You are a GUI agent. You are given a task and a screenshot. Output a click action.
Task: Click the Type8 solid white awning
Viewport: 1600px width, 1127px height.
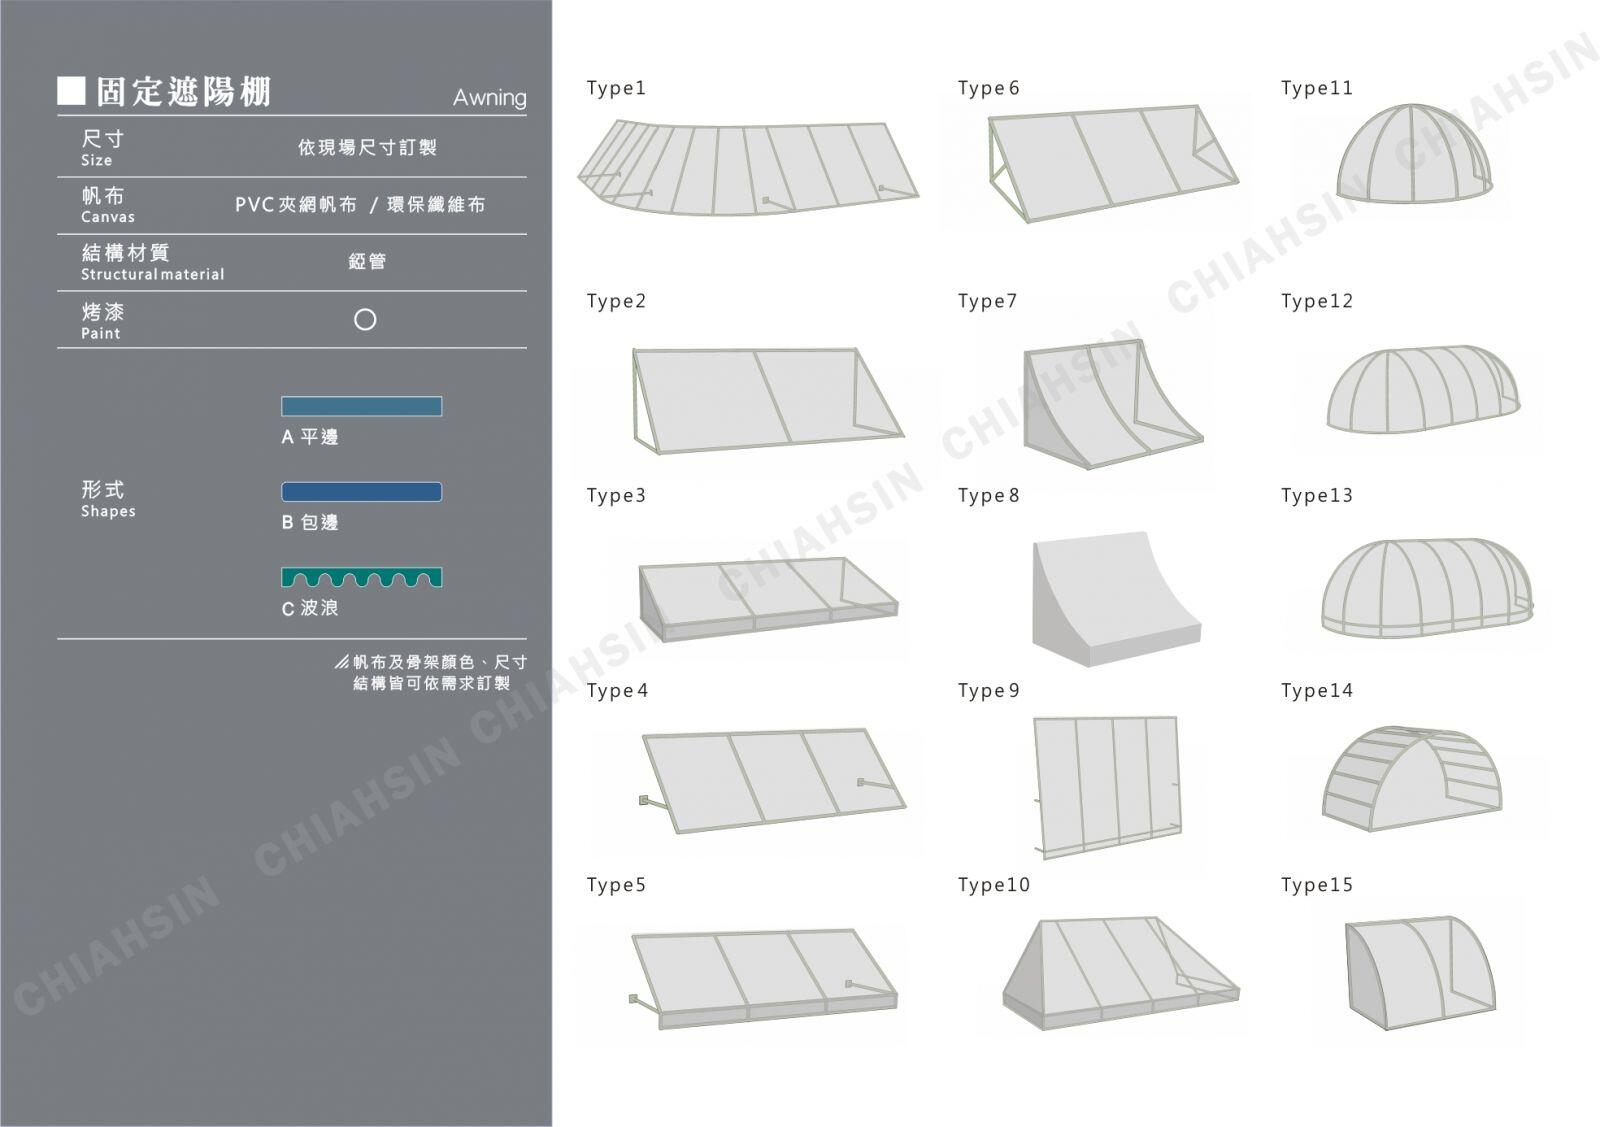pyautogui.click(x=1114, y=598)
